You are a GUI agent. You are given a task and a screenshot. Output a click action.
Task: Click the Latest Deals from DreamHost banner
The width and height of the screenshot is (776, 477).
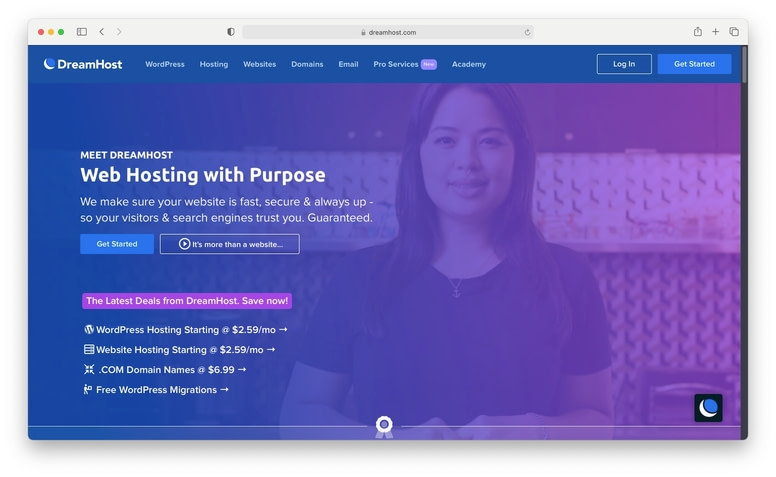point(187,301)
